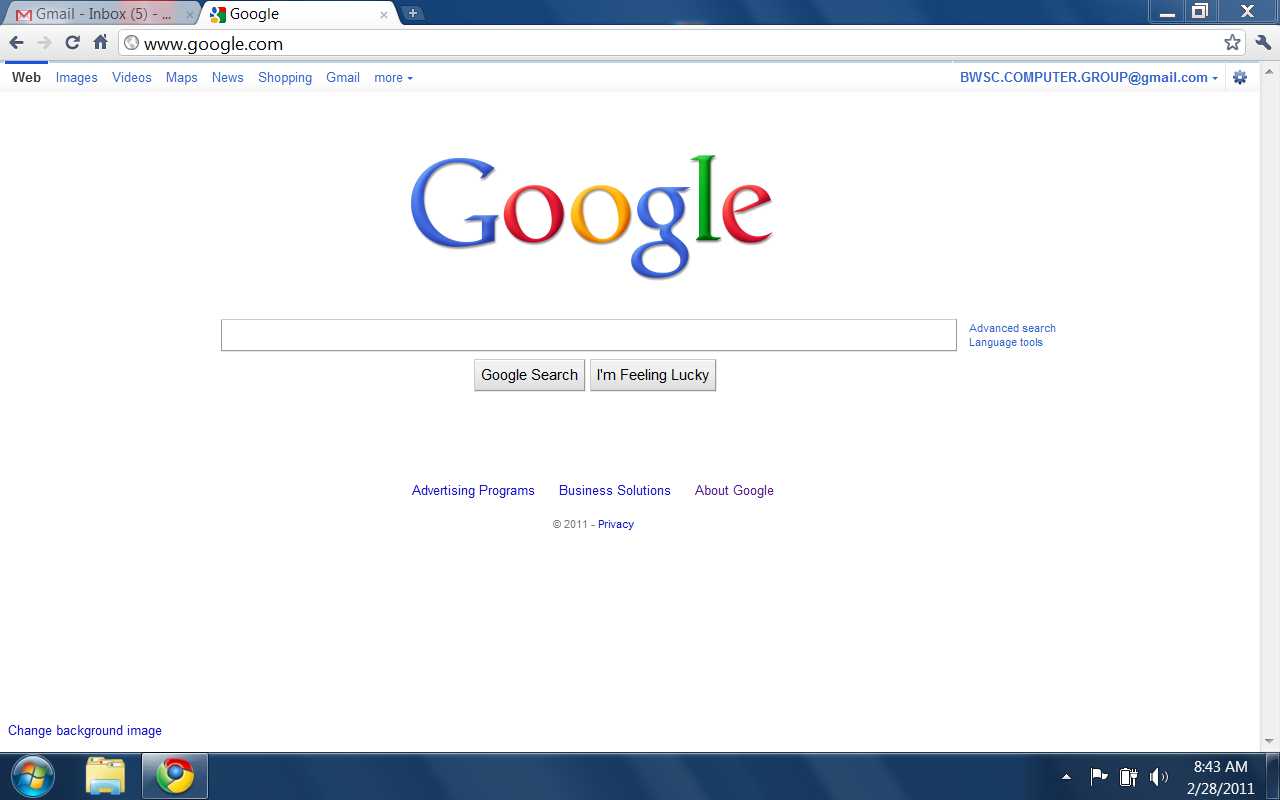Open the Advertising Programs link
The height and width of the screenshot is (800, 1280).
tap(473, 490)
